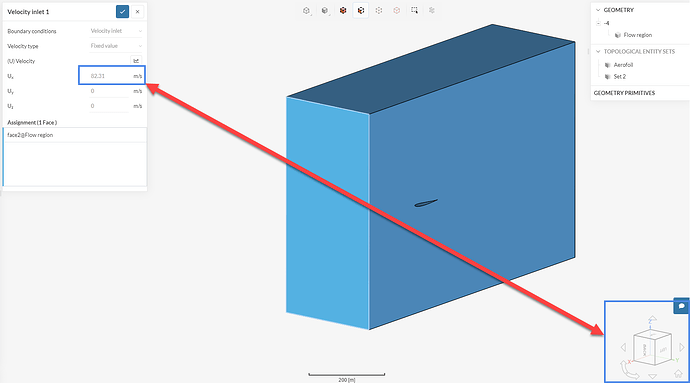Screen dimensions: 690x383
Task: Click the LEFT face of orientation cube
Action: coord(663,350)
